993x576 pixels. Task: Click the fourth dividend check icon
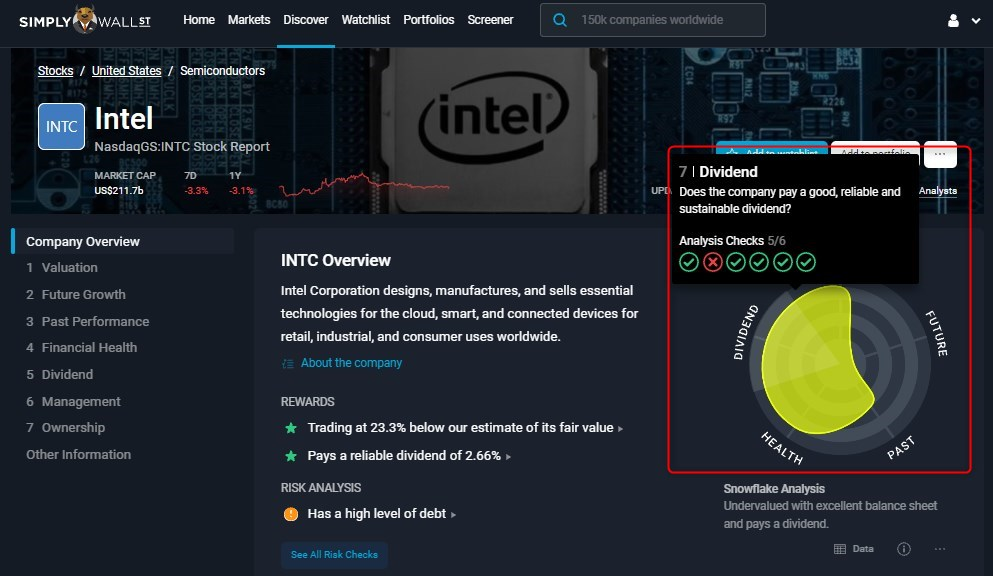coord(759,262)
